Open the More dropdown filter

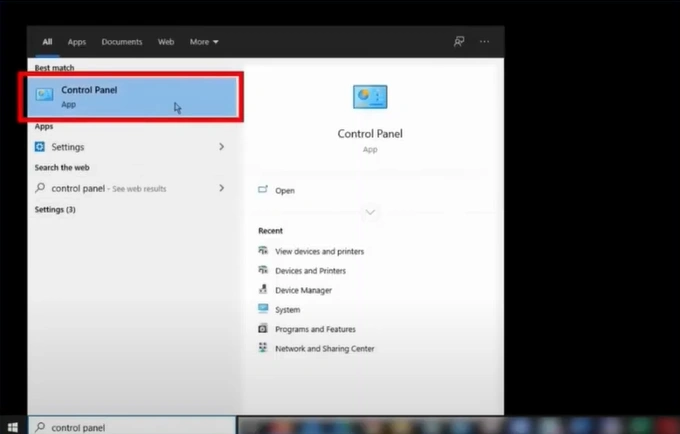pos(204,42)
